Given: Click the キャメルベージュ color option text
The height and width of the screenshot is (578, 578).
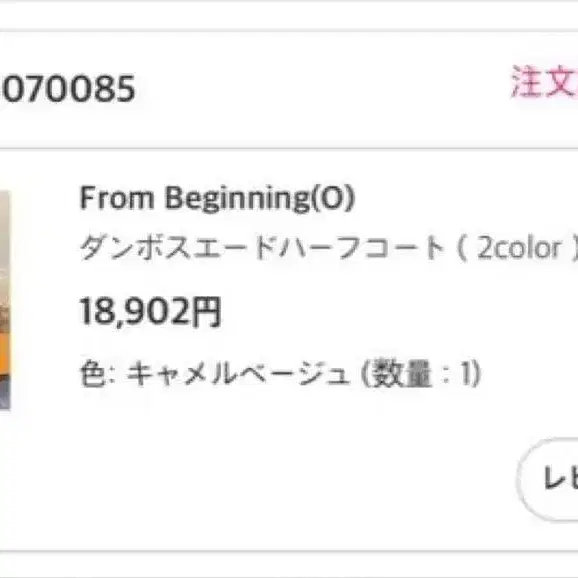Looking at the screenshot, I should coord(238,374).
